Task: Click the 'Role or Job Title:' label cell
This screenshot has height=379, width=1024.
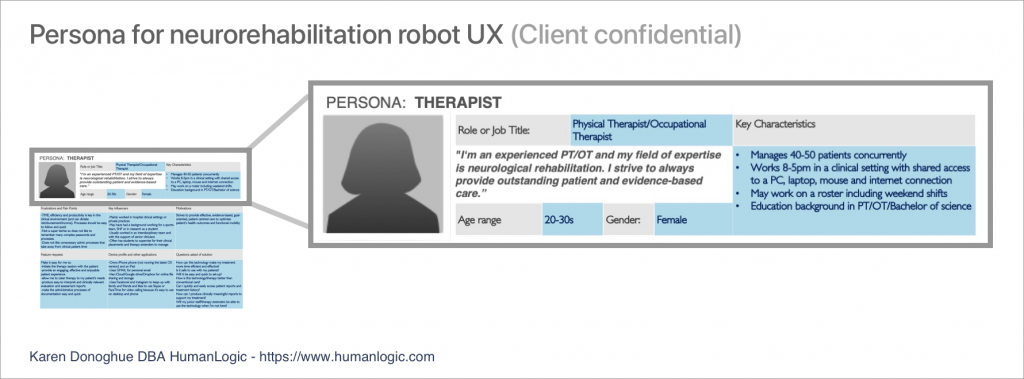Action: click(x=512, y=129)
